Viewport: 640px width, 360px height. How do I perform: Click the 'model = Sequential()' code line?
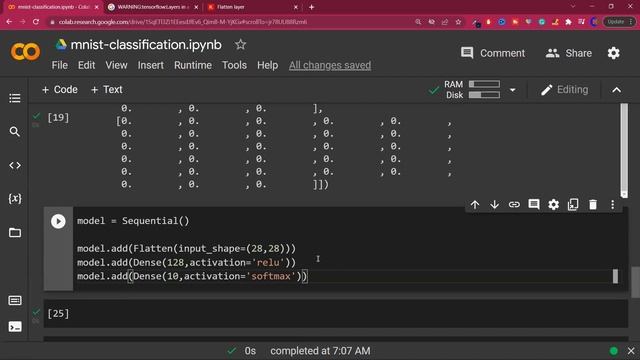tap(133, 221)
